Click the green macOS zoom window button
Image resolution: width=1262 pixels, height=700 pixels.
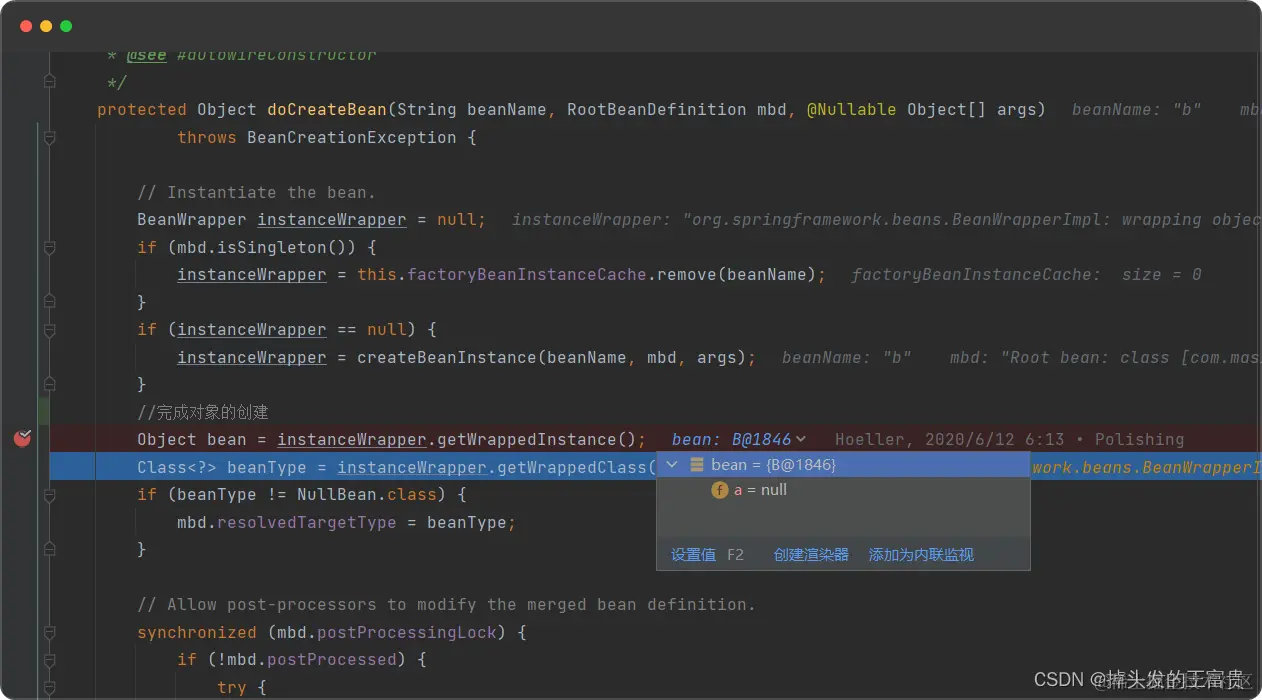(x=66, y=26)
